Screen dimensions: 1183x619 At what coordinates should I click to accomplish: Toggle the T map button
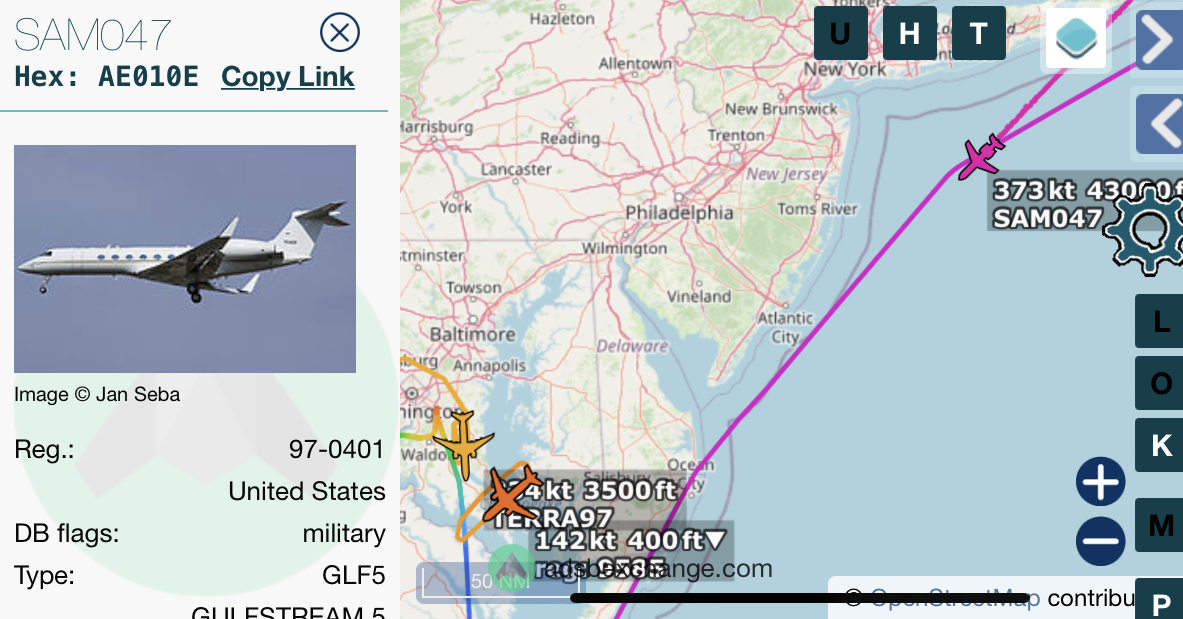[979, 33]
